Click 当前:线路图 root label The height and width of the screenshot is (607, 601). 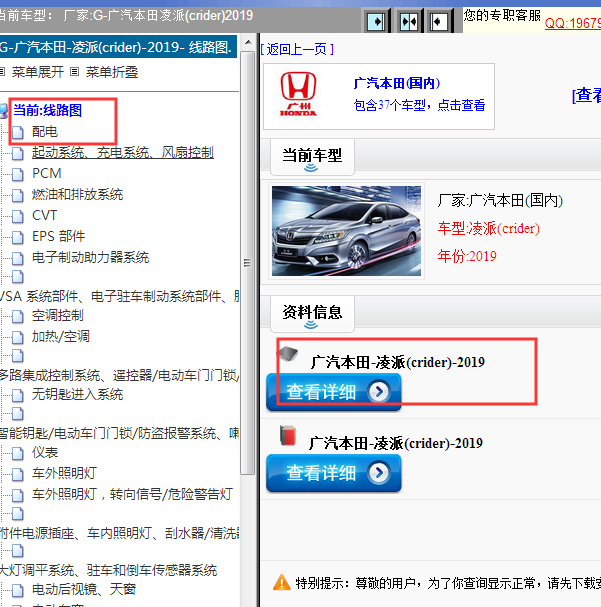(x=47, y=110)
